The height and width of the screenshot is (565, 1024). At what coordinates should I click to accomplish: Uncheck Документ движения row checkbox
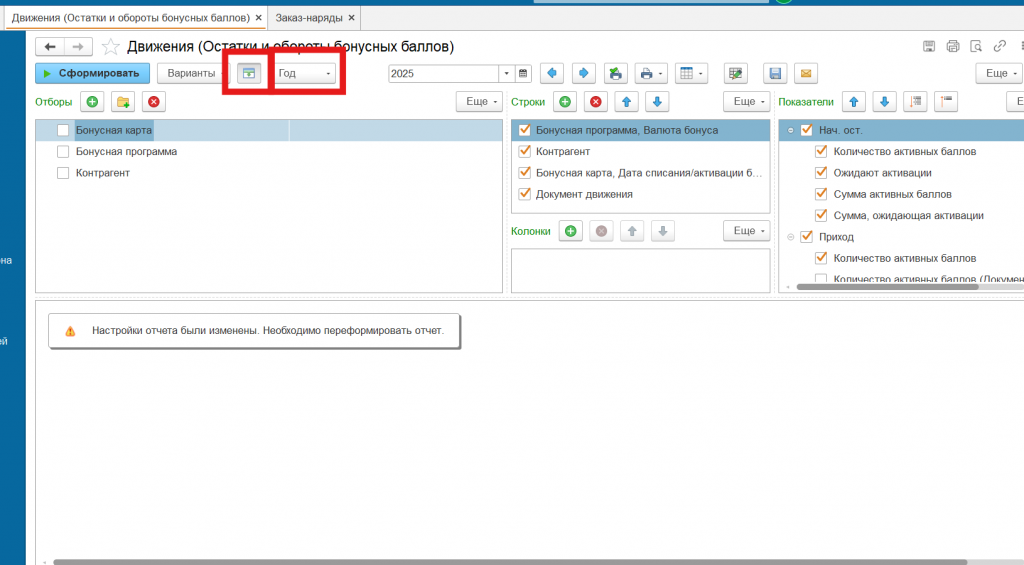pos(524,194)
